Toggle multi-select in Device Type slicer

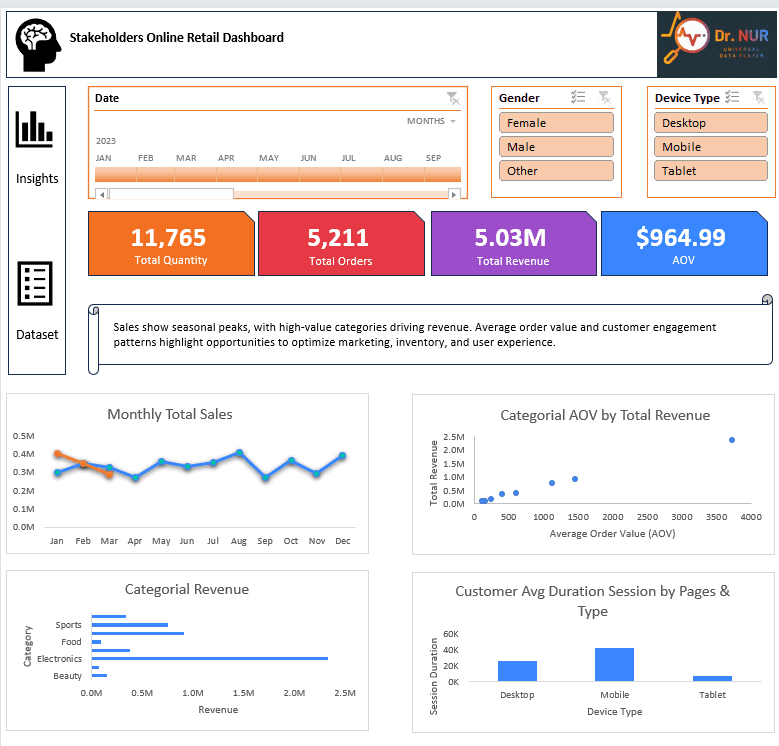[732, 97]
